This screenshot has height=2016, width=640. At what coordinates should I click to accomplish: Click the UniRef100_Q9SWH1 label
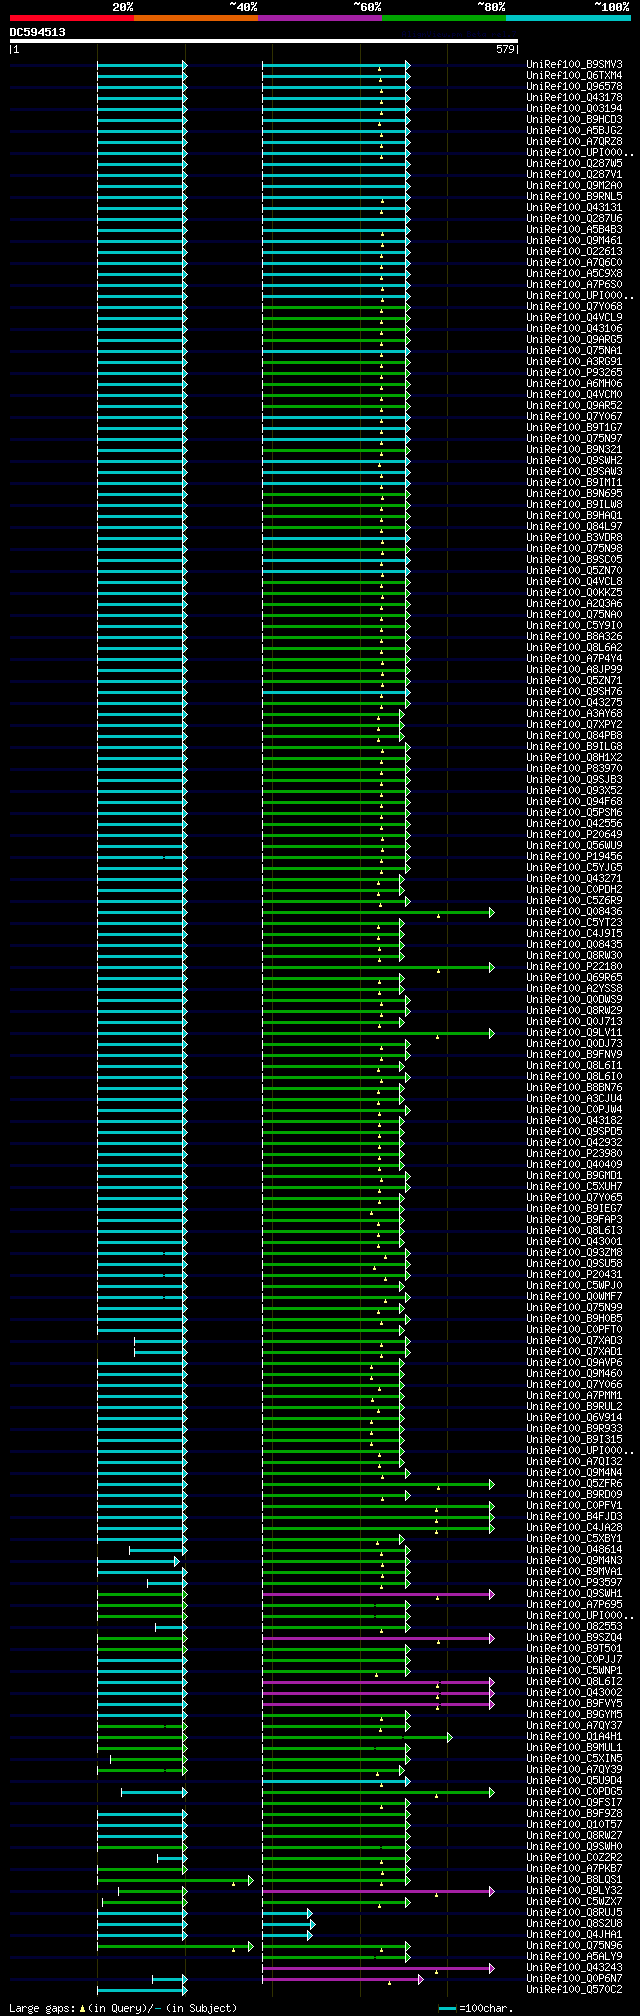click(574, 1593)
